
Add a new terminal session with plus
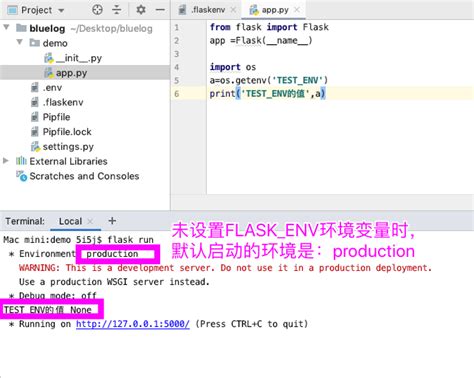click(112, 221)
